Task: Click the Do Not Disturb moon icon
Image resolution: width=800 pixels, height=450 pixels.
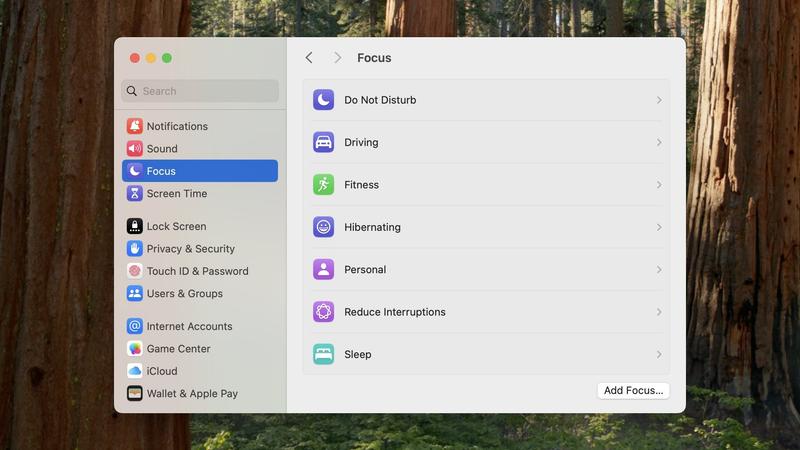Action: 323,100
